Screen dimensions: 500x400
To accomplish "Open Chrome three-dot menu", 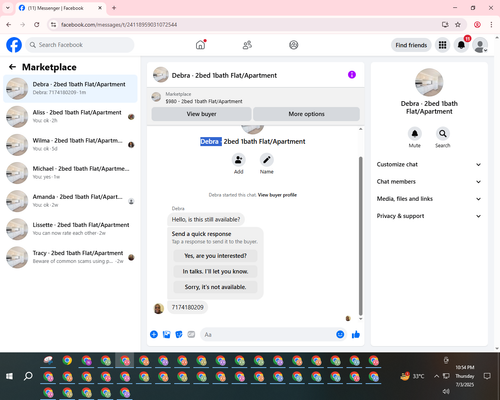I will point(491,25).
